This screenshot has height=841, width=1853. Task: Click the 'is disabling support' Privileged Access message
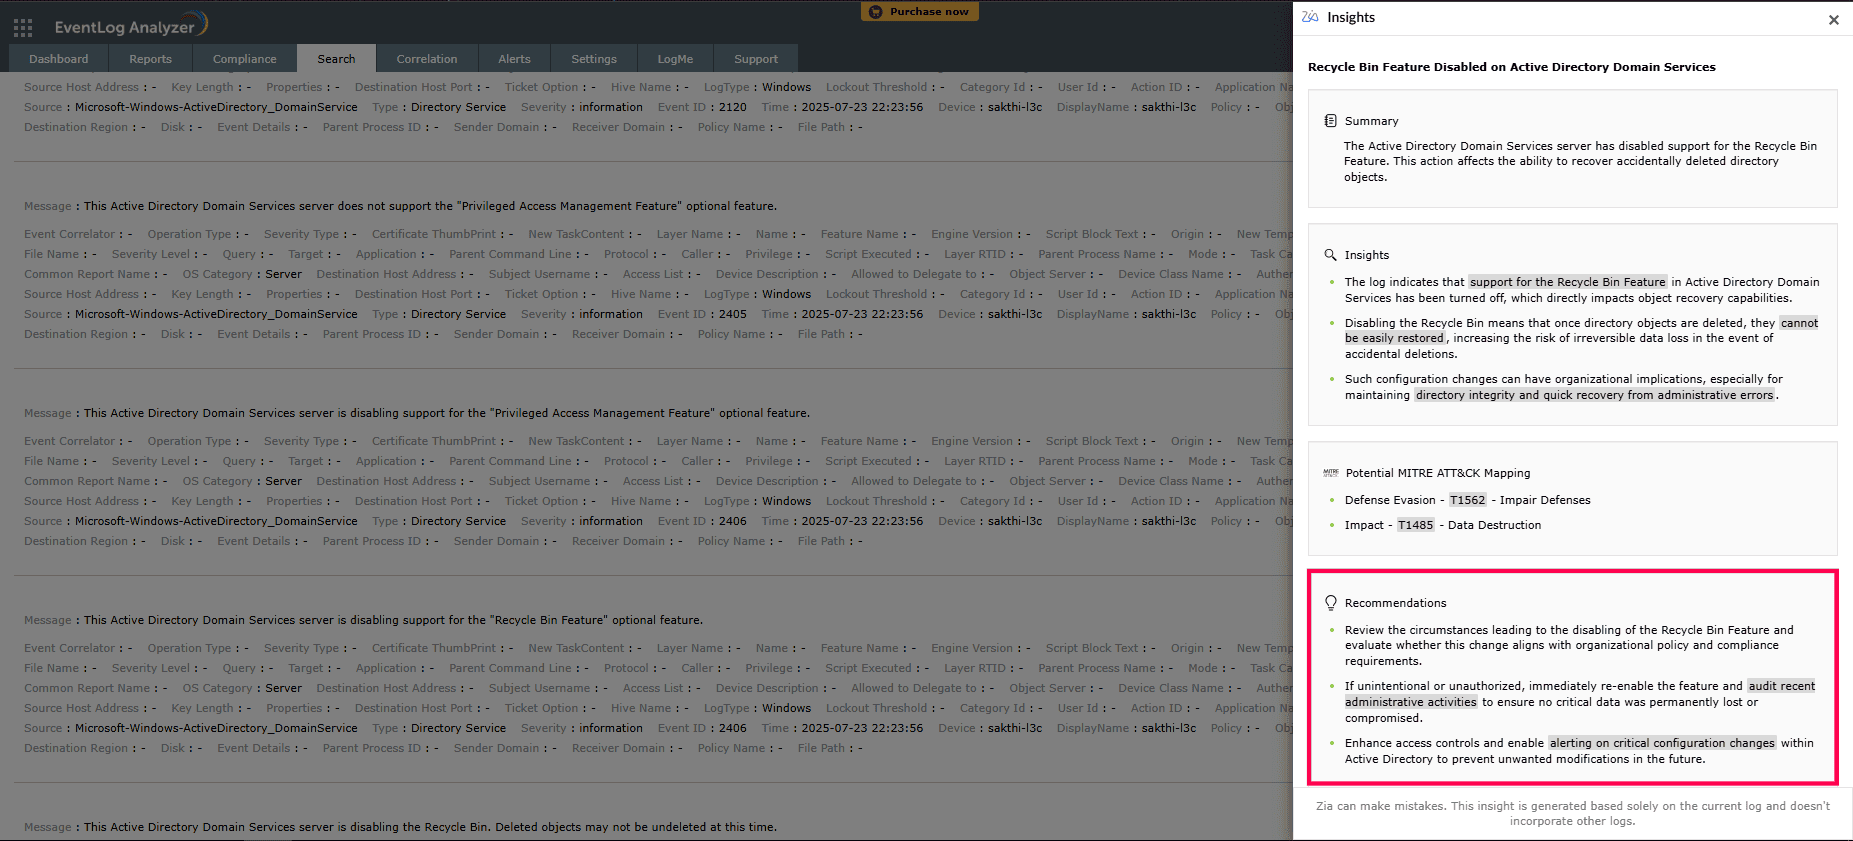(447, 413)
